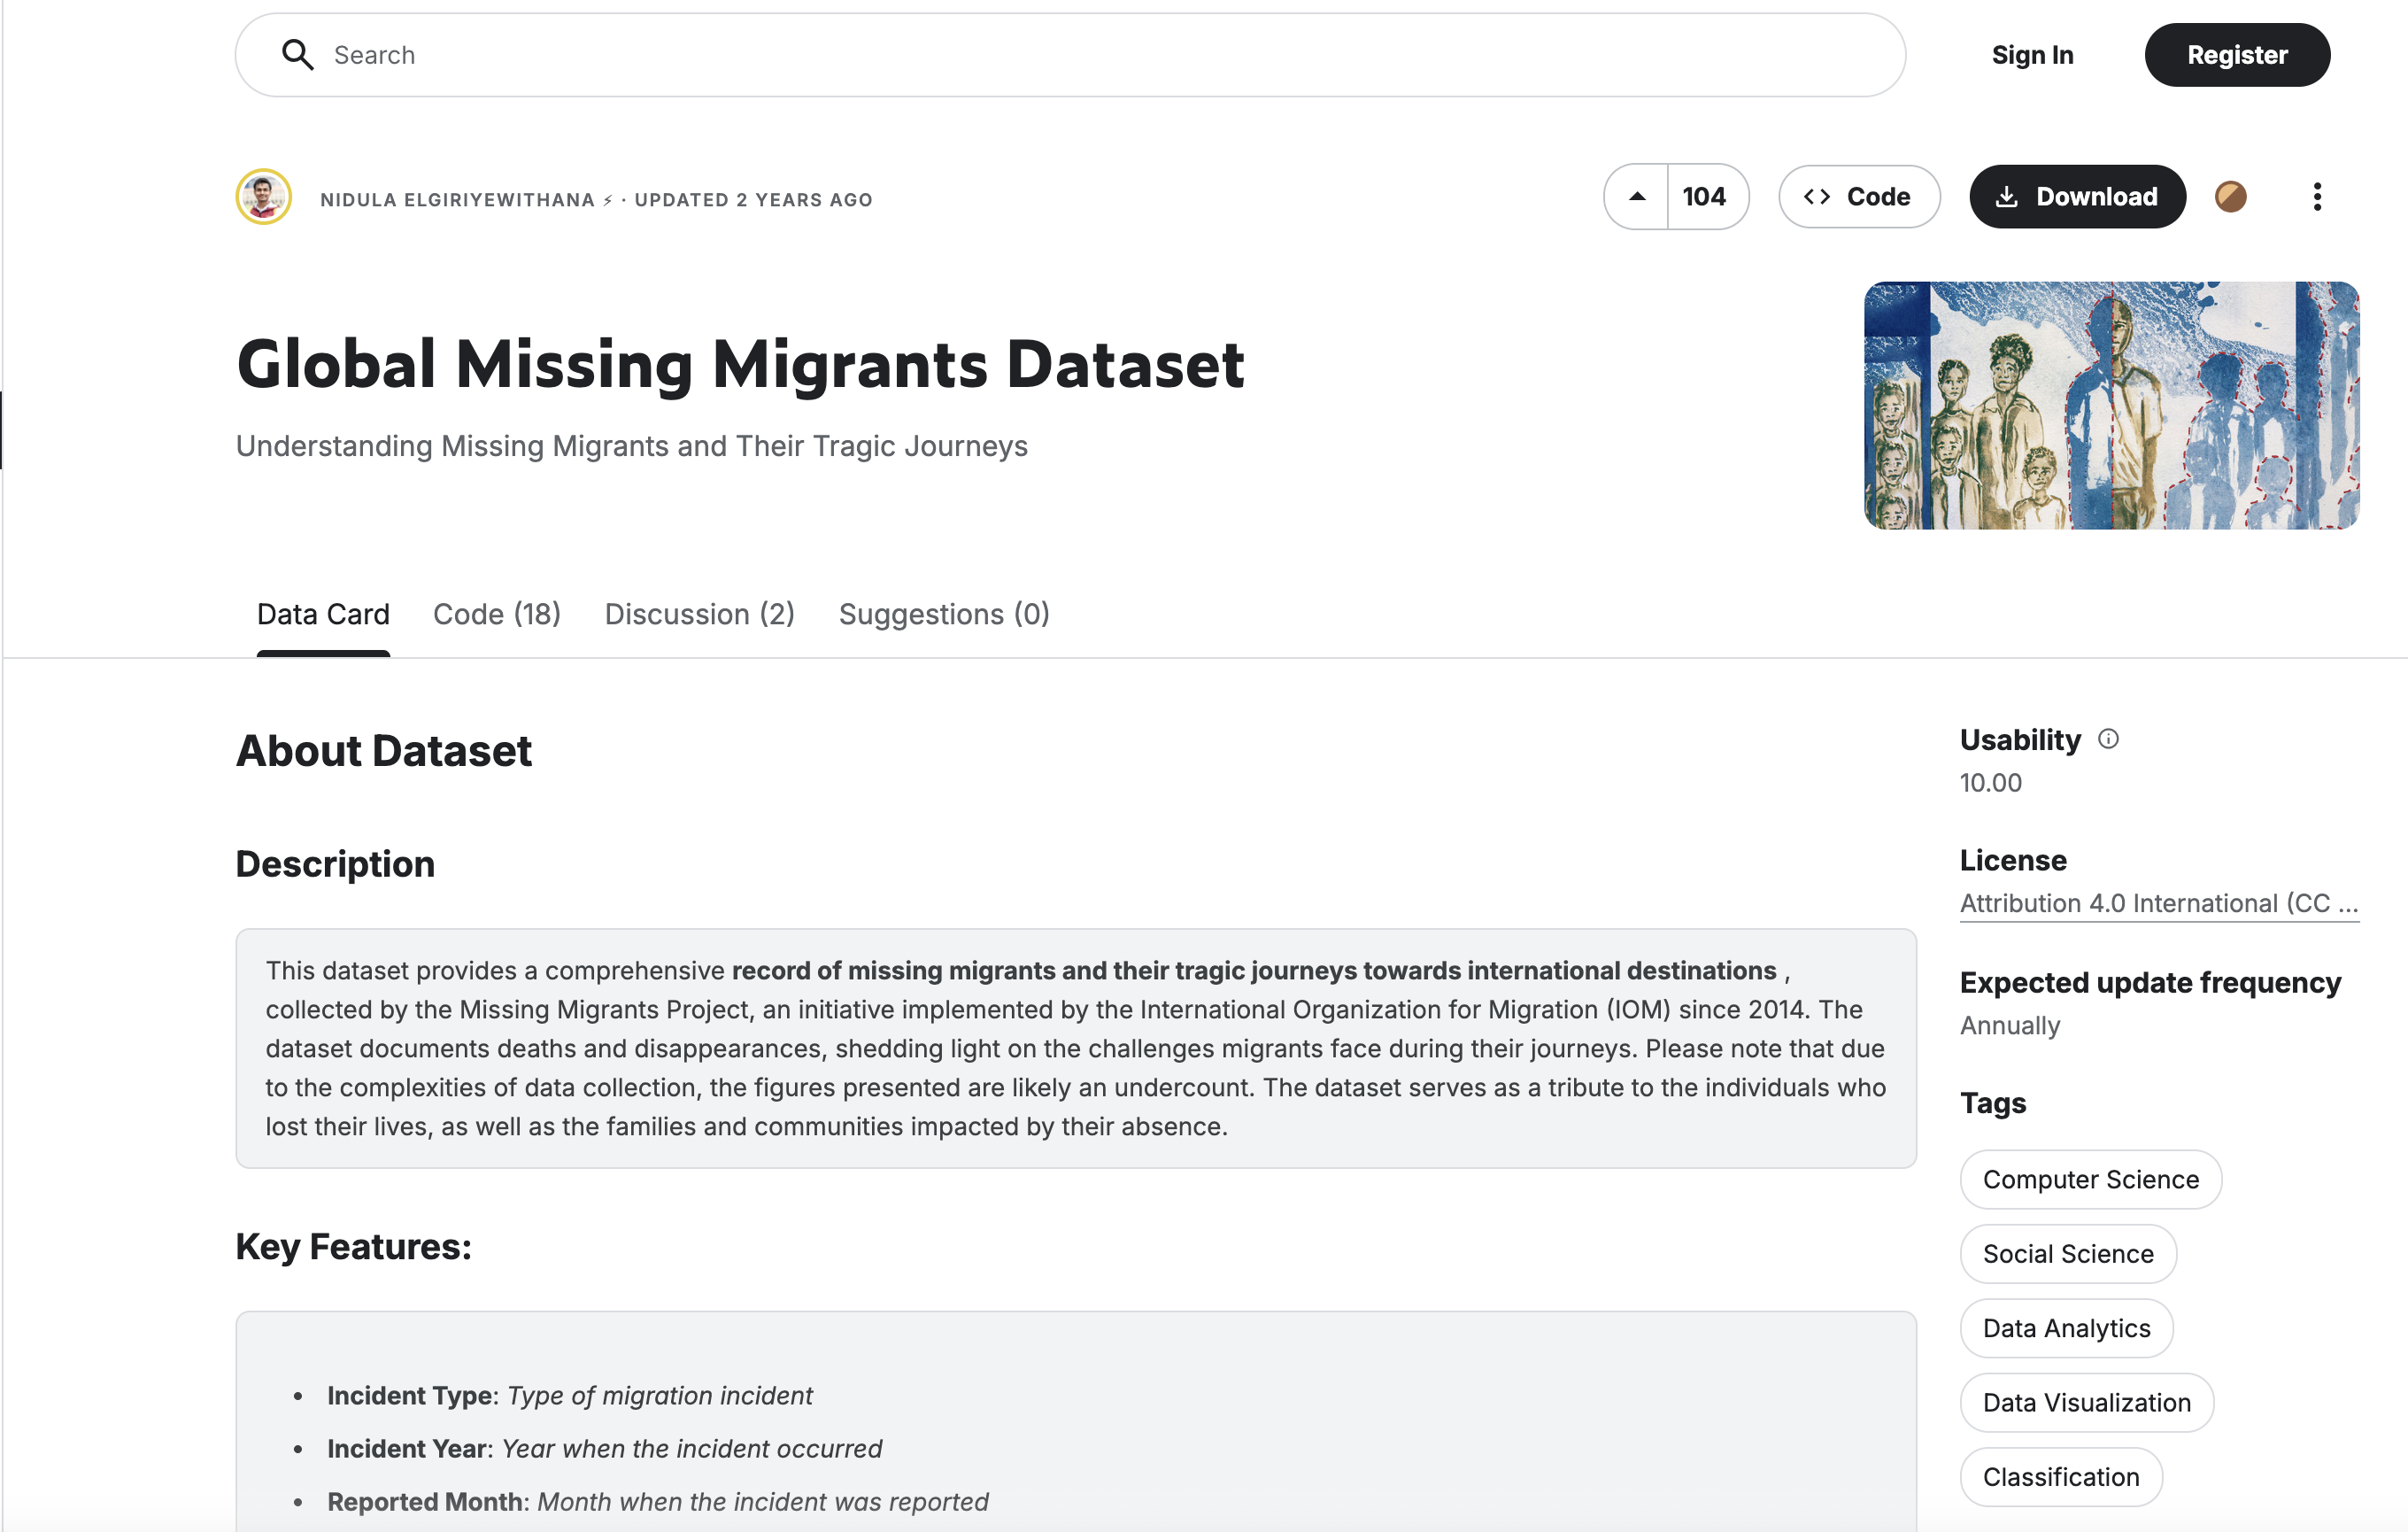
Task: Open the Attribution 4.0 International license link
Action: click(x=2158, y=903)
